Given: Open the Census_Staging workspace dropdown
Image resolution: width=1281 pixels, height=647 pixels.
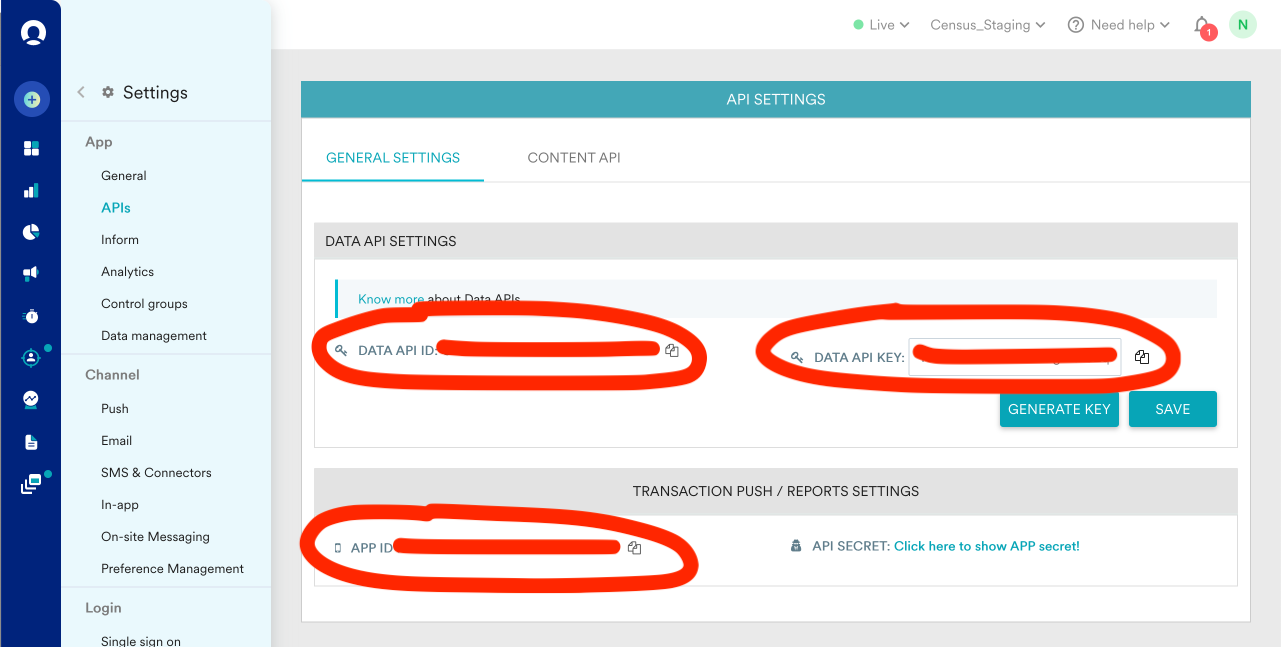Looking at the screenshot, I should coord(987,25).
